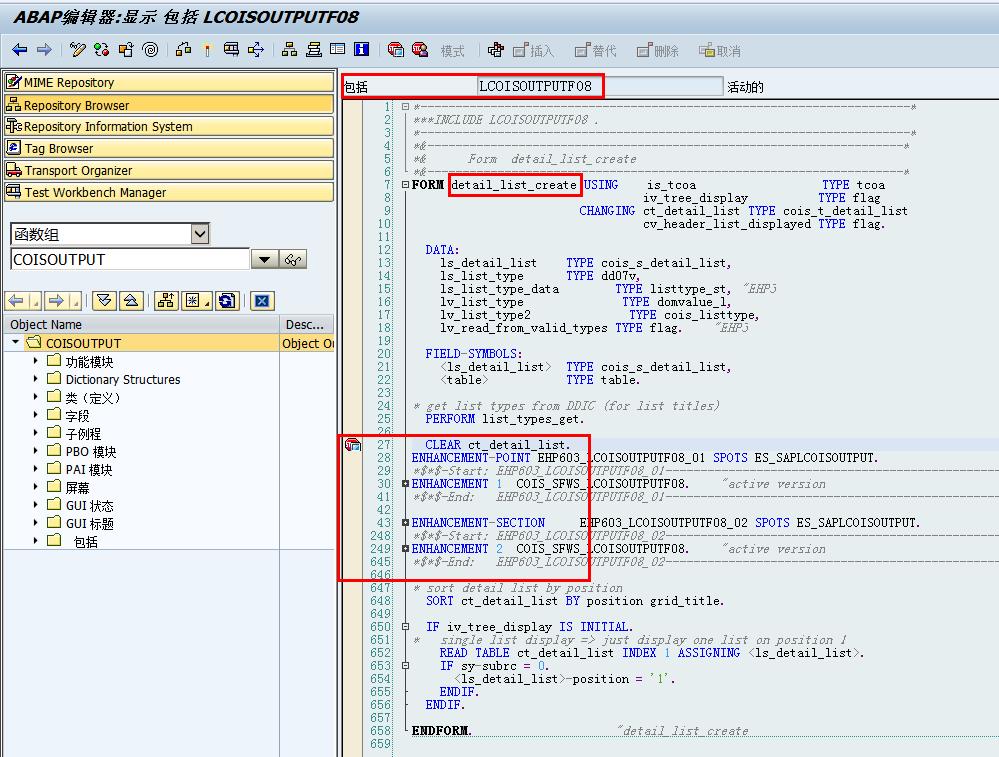Click the Pretty Printer icon before 插入
Viewport: 999px width, 757px height.
point(496,50)
